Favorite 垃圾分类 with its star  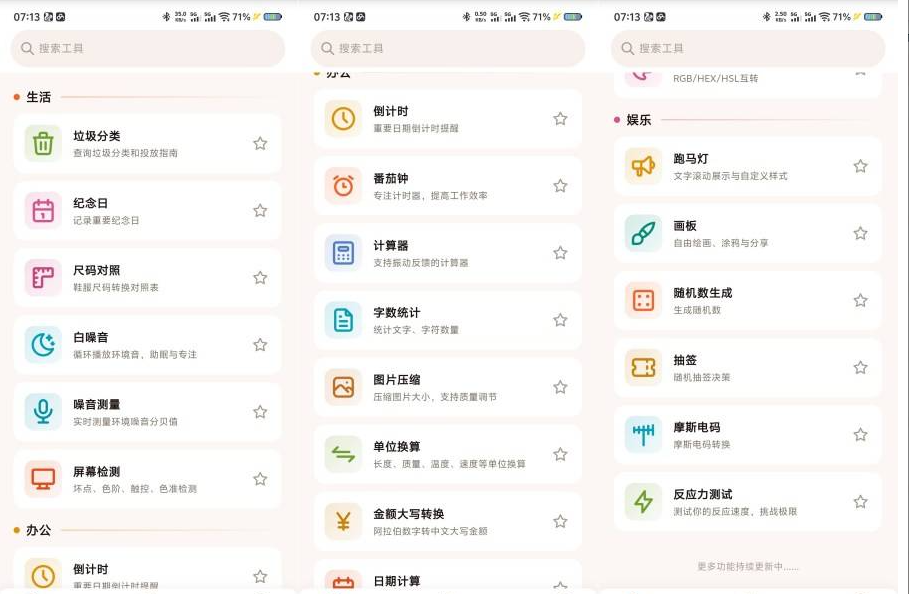click(260, 143)
